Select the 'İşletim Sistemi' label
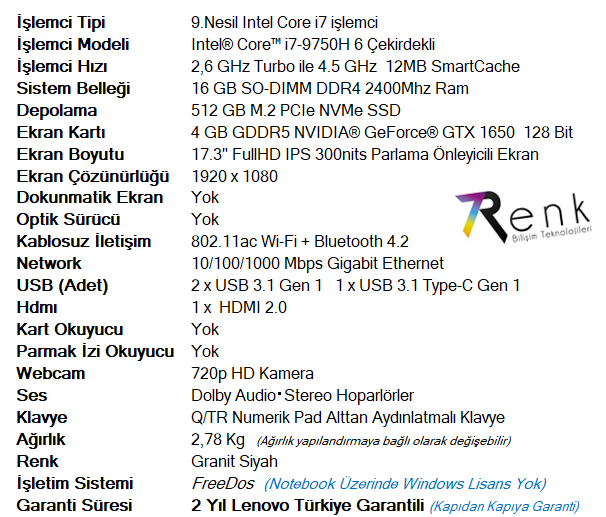This screenshot has width=606, height=517. pos(75,484)
